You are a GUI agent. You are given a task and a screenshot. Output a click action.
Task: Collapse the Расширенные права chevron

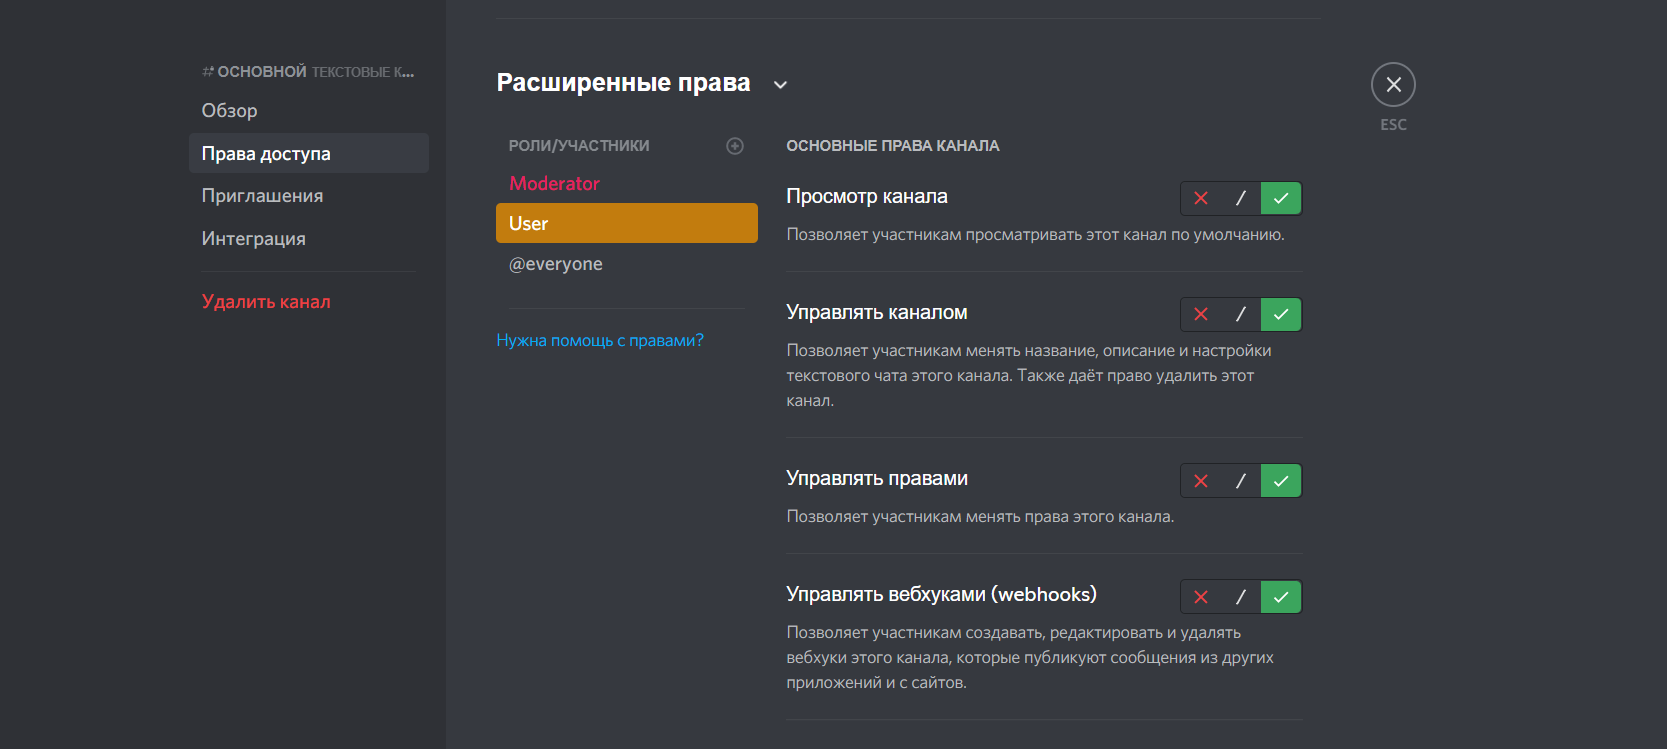781,85
